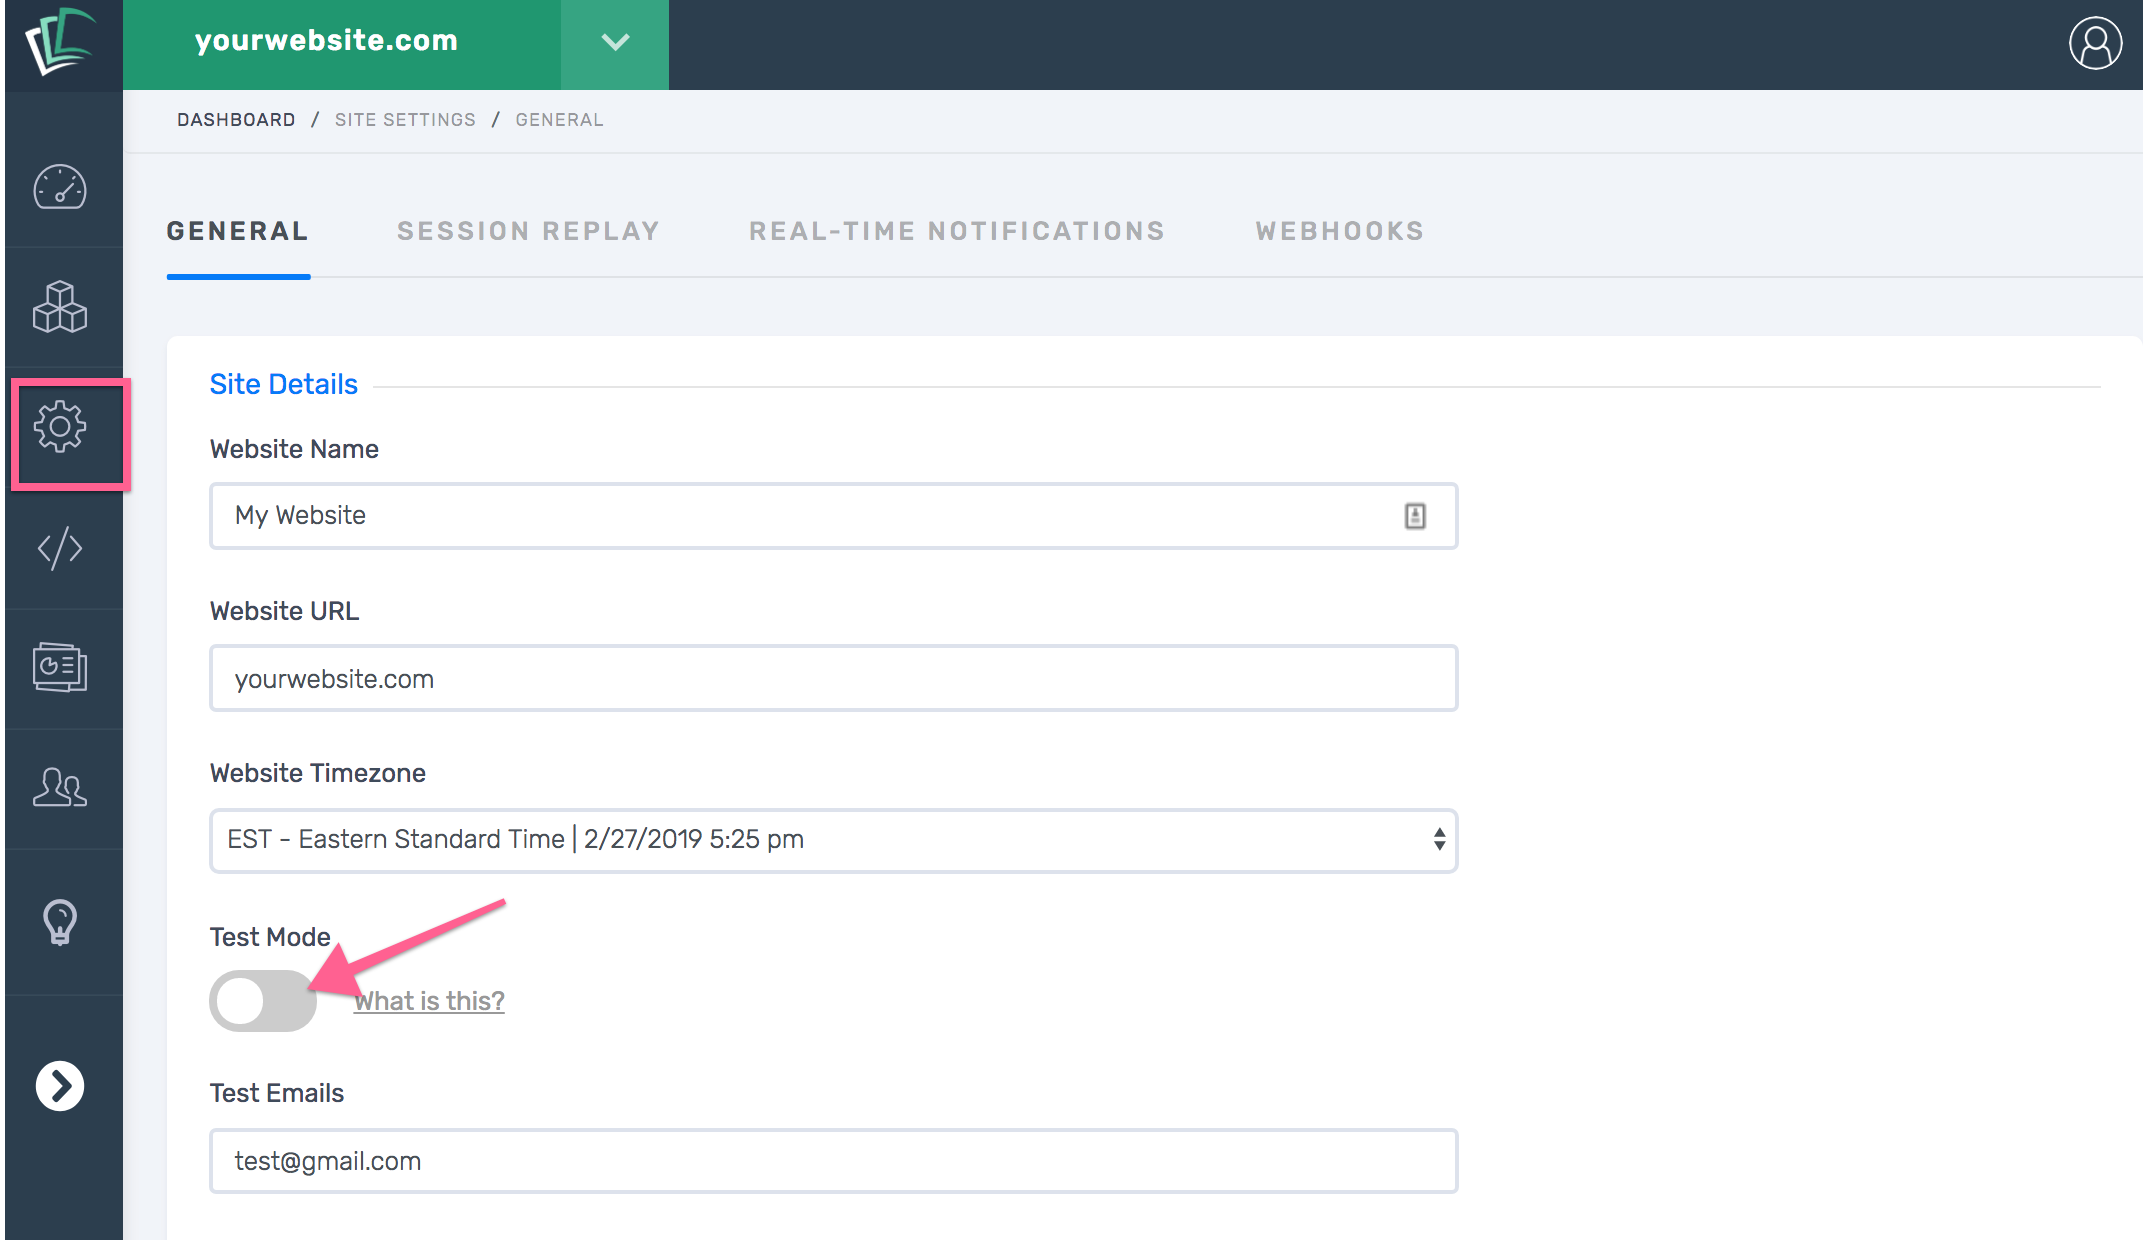Focus the Test Emails input field
Viewport: 2143px width, 1240px height.
click(x=834, y=1161)
